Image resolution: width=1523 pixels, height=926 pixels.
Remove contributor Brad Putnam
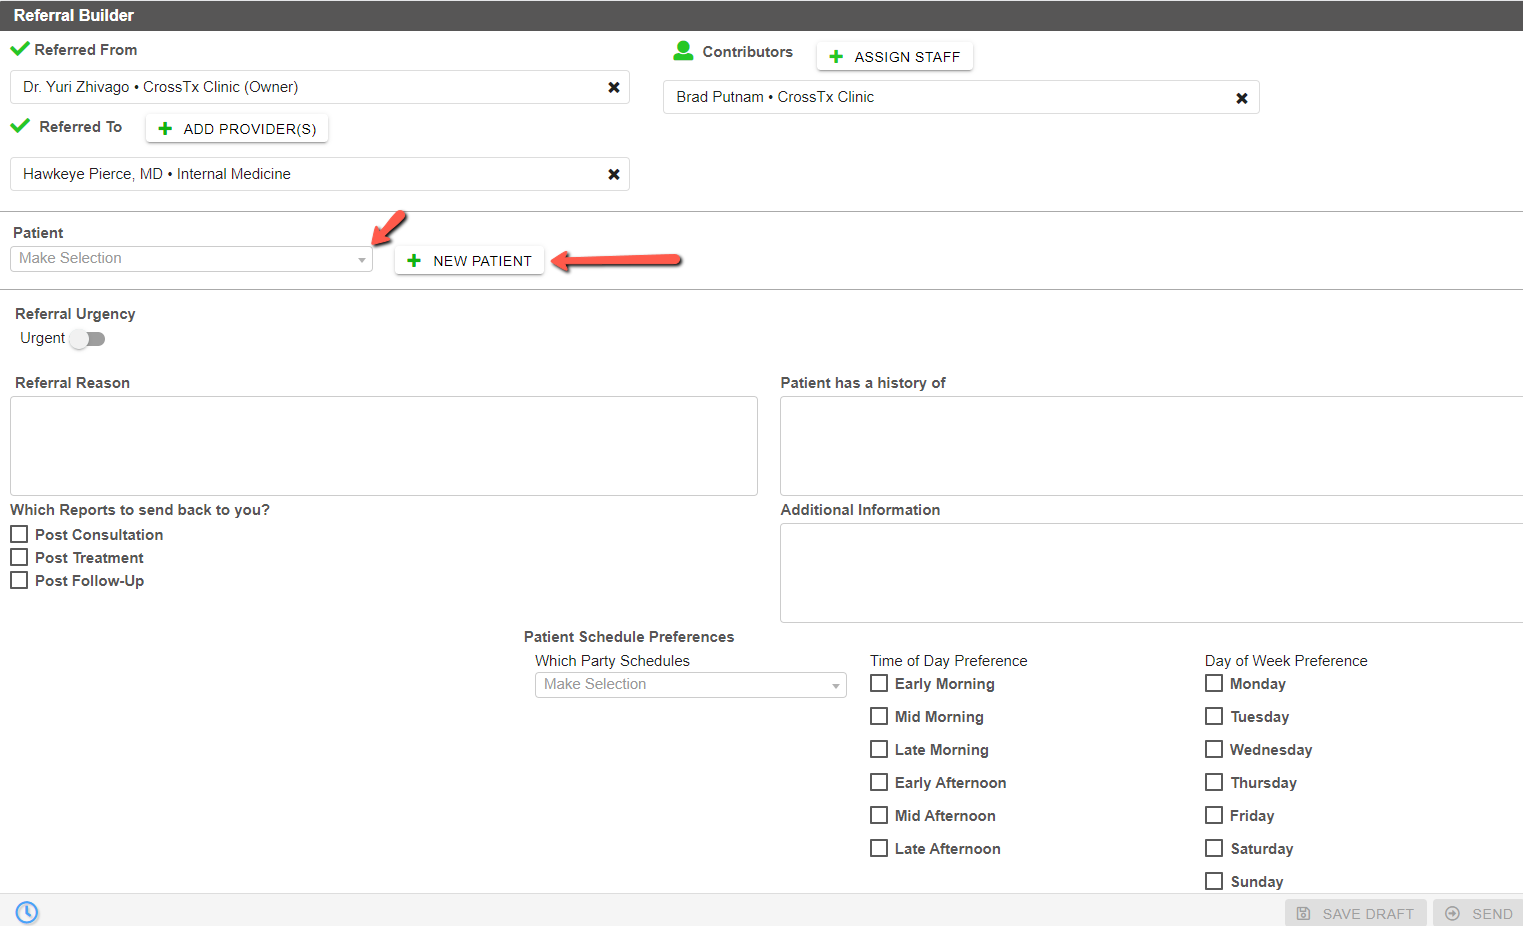coord(1242,98)
